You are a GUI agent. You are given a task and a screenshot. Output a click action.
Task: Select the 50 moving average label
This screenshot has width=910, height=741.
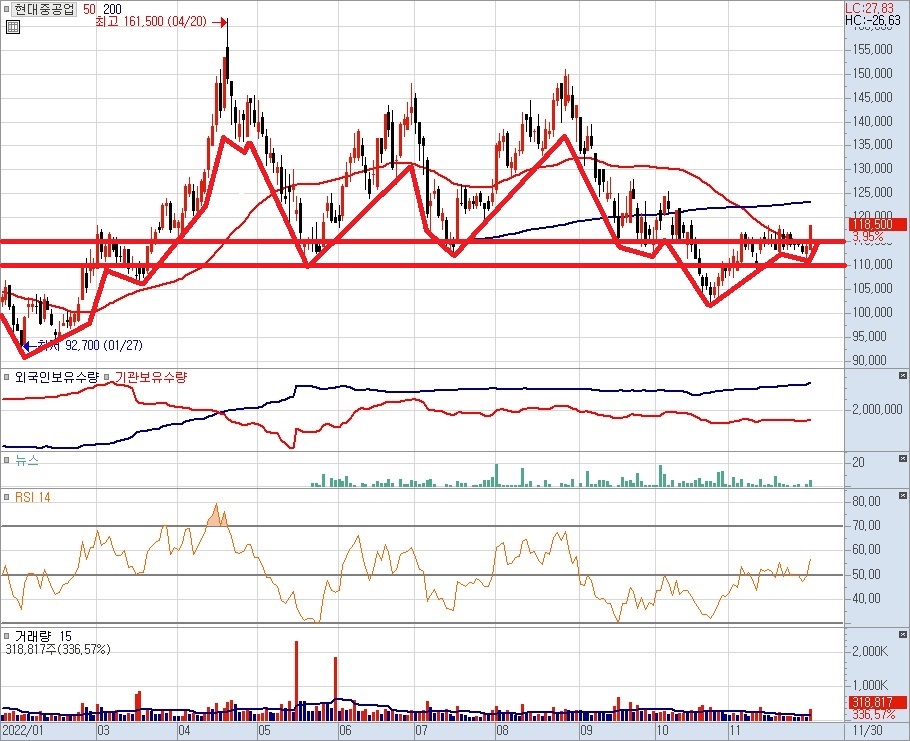(89, 9)
